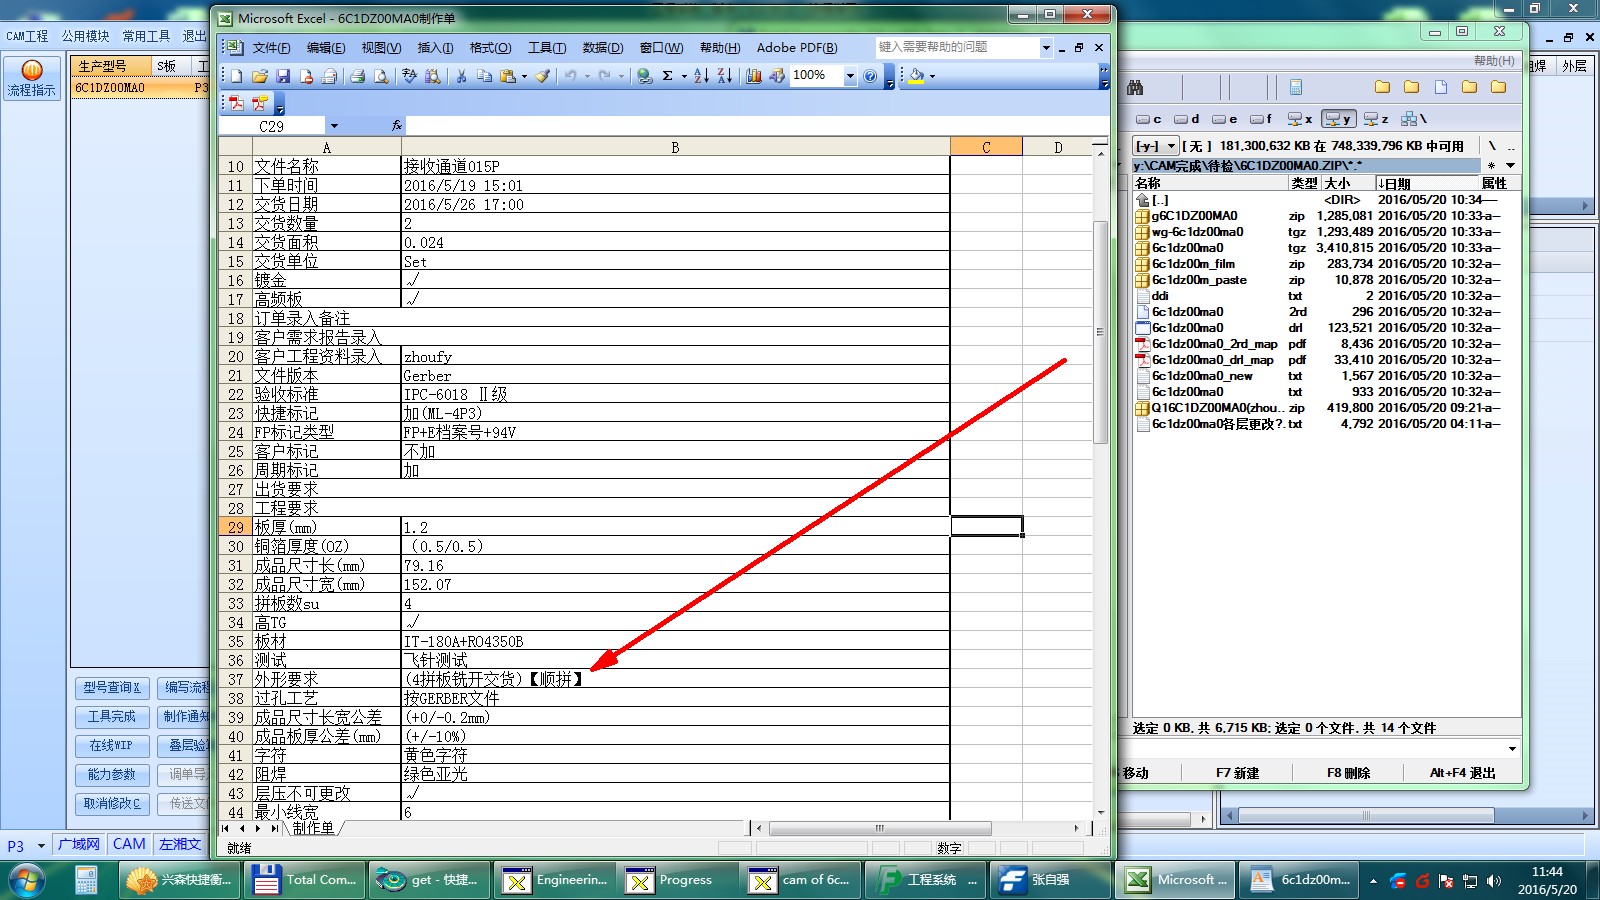
Task: Open the Chart Wizard icon
Action: point(754,76)
